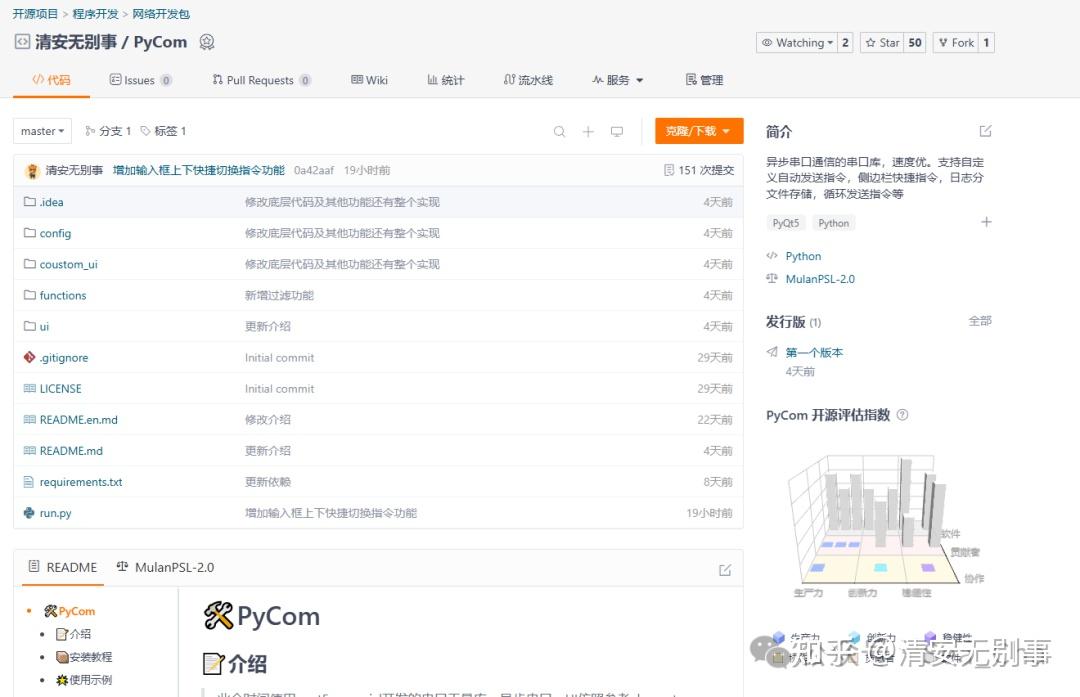
Task: Open the comments icon next to the search tools
Action: tap(617, 131)
